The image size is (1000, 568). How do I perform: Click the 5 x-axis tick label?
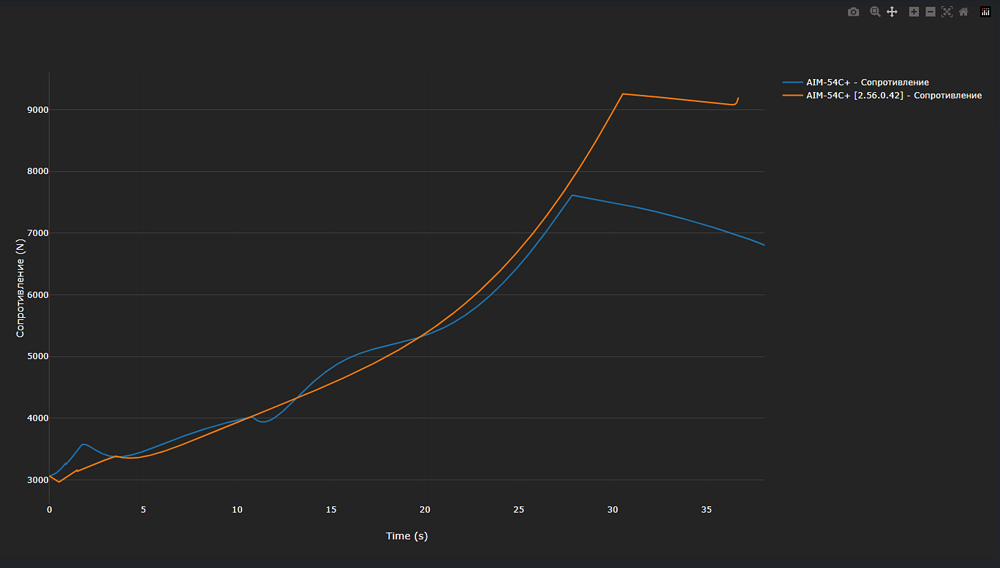(x=143, y=510)
